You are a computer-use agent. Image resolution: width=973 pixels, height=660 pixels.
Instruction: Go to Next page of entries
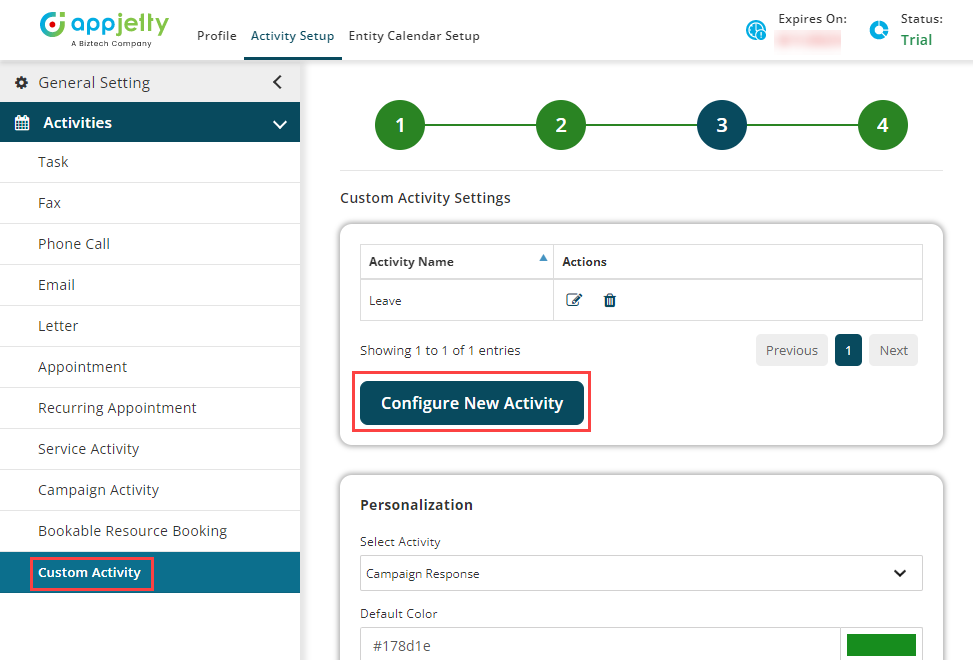(x=893, y=350)
